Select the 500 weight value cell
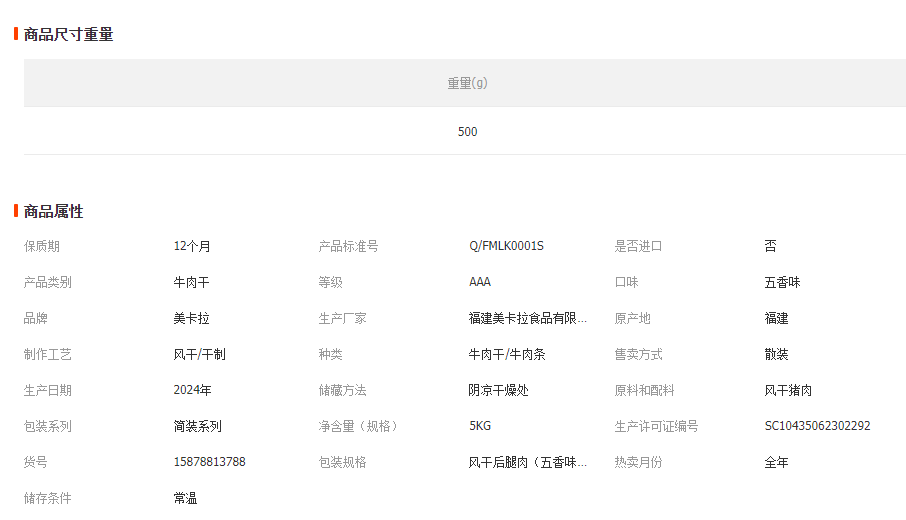Image resolution: width=906 pixels, height=520 pixels. point(467,132)
